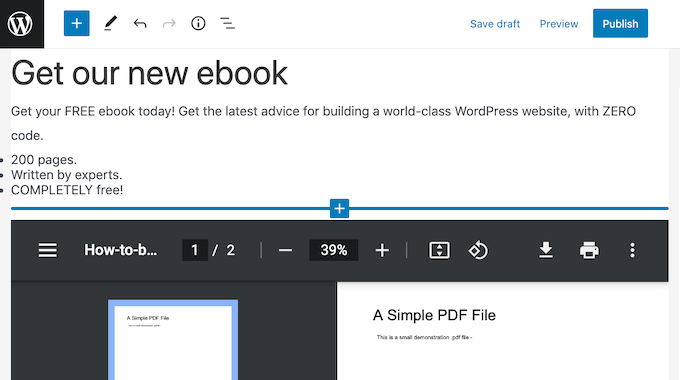This screenshot has height=380, width=680.
Task: Select the 'COMPLETELY free!' list item
Action: 67,190
